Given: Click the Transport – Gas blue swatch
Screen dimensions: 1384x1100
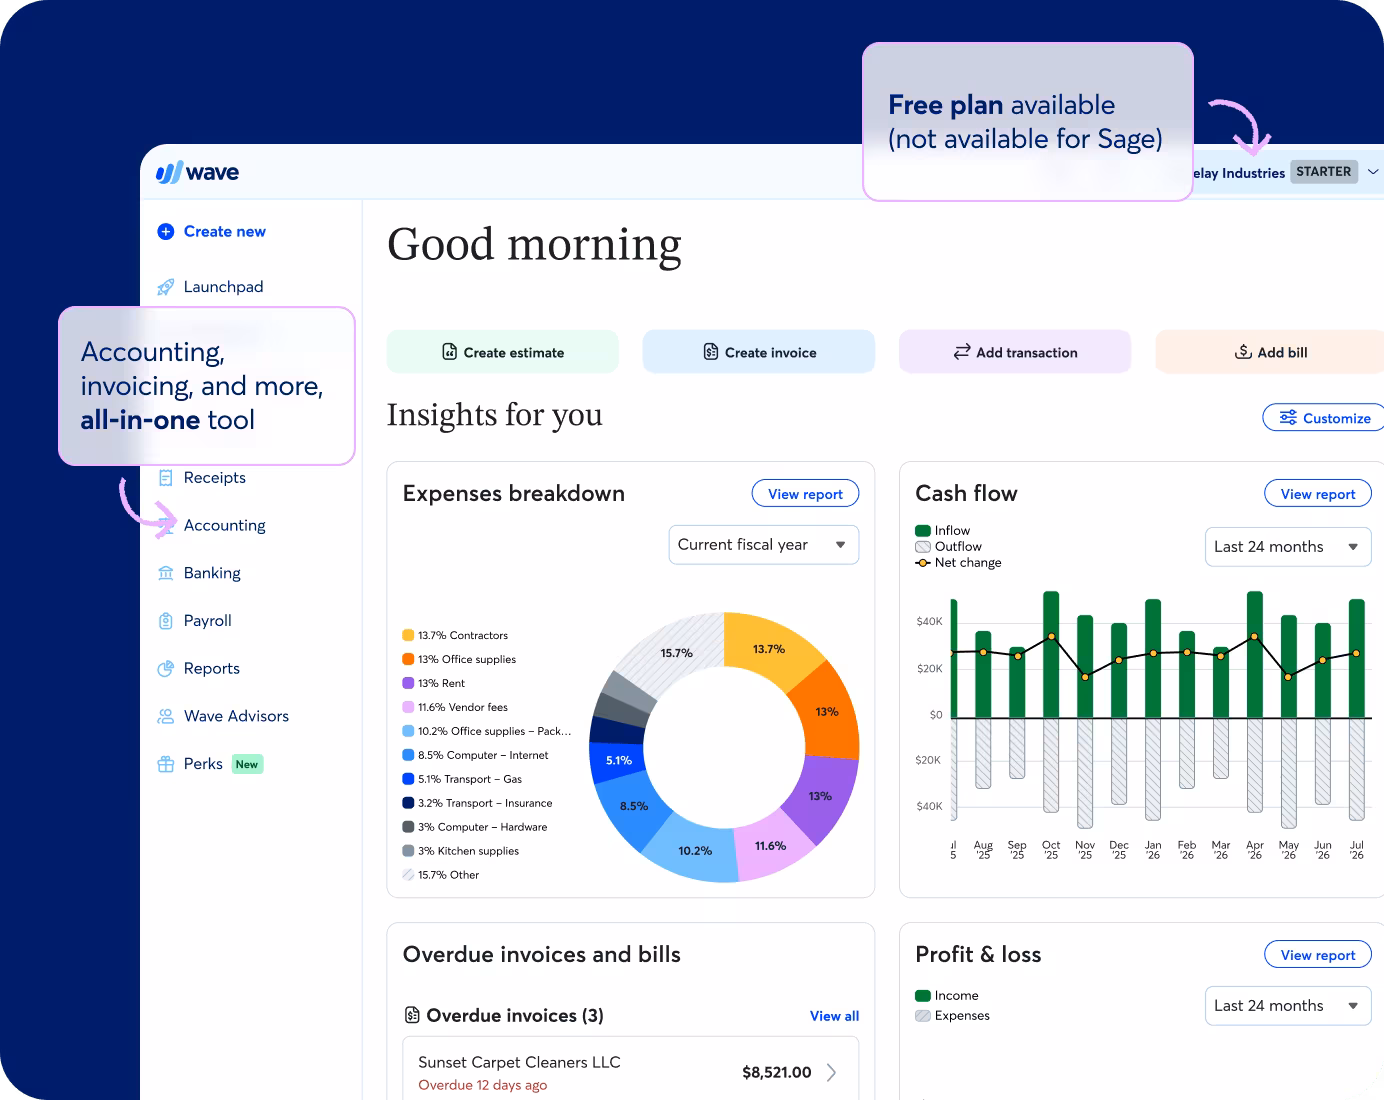Looking at the screenshot, I should tap(408, 779).
